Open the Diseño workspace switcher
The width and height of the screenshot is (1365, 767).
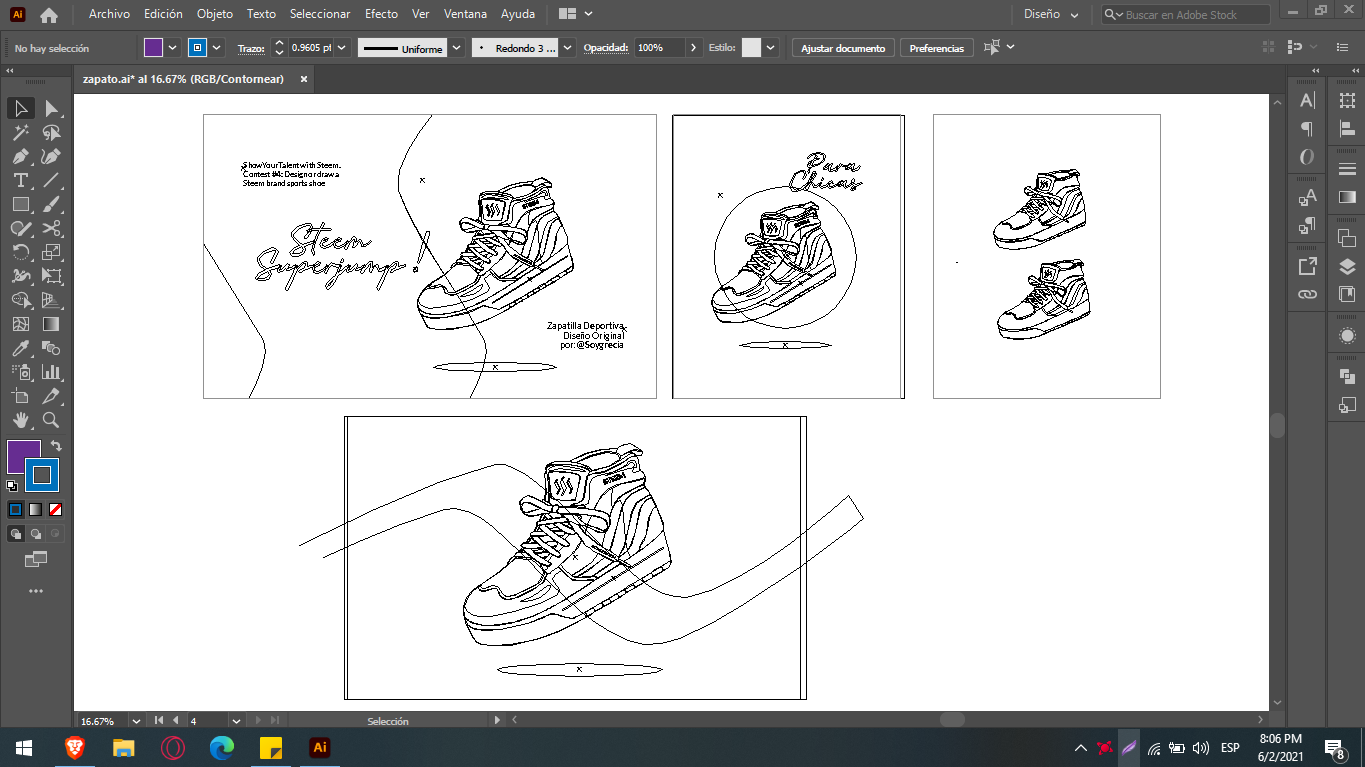coord(1051,15)
